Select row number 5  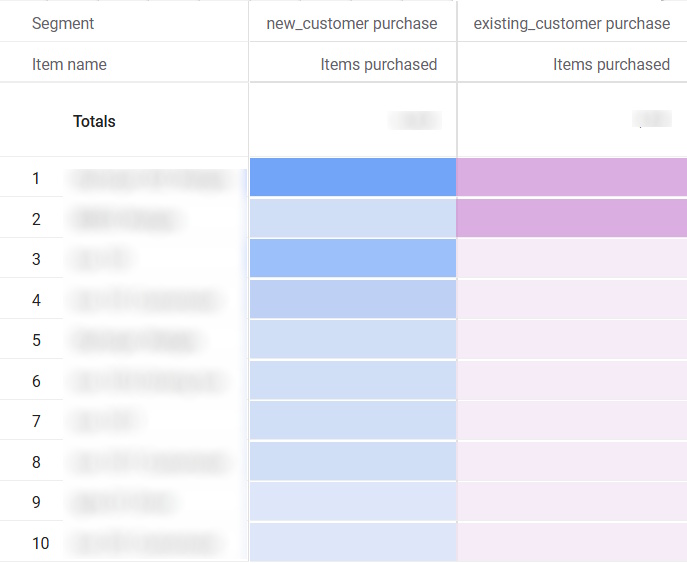tap(36, 340)
